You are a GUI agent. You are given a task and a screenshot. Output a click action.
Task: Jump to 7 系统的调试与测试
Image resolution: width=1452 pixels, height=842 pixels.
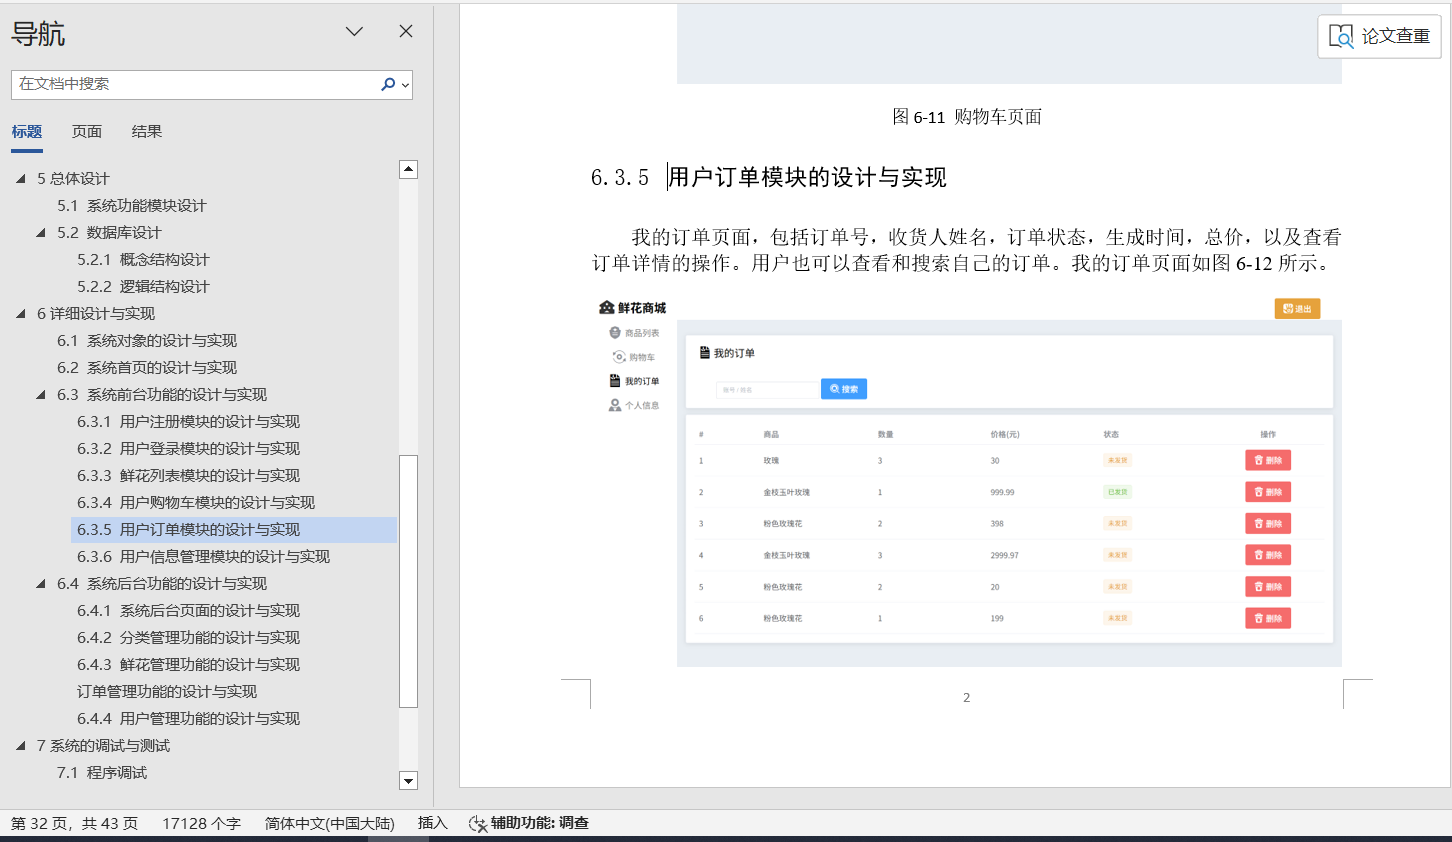pyautogui.click(x=103, y=745)
